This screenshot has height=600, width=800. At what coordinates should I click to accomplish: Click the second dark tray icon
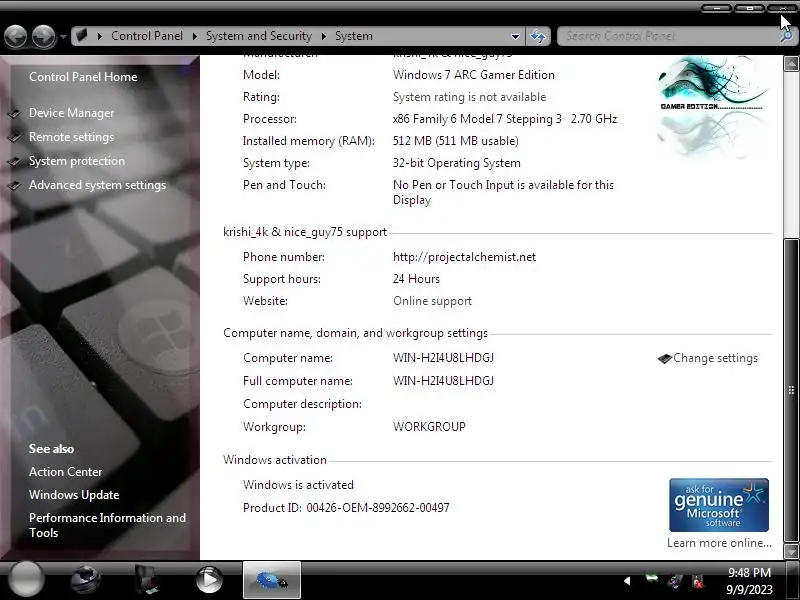675,581
